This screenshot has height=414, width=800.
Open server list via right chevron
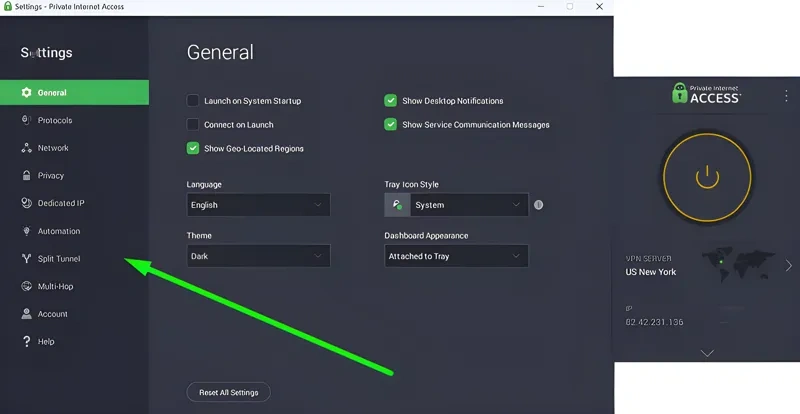(789, 265)
